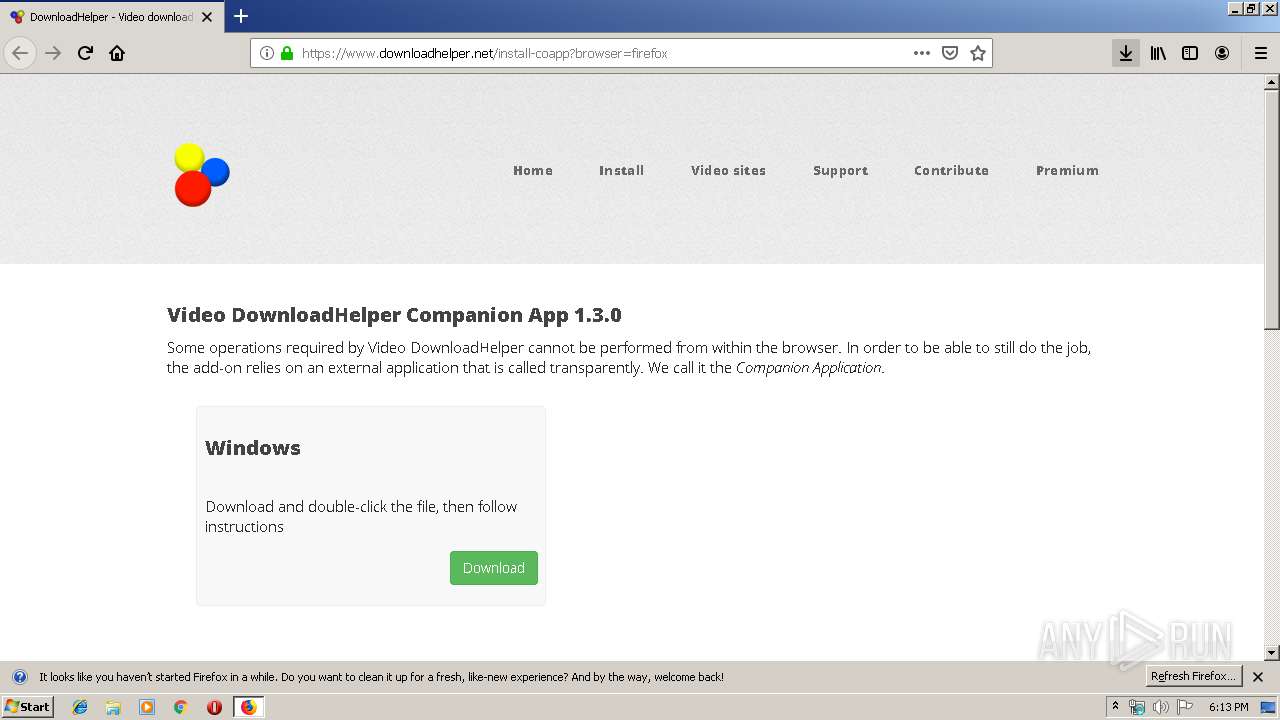Open the Downloads panel arrow icon
1280x720 pixels.
(1126, 53)
